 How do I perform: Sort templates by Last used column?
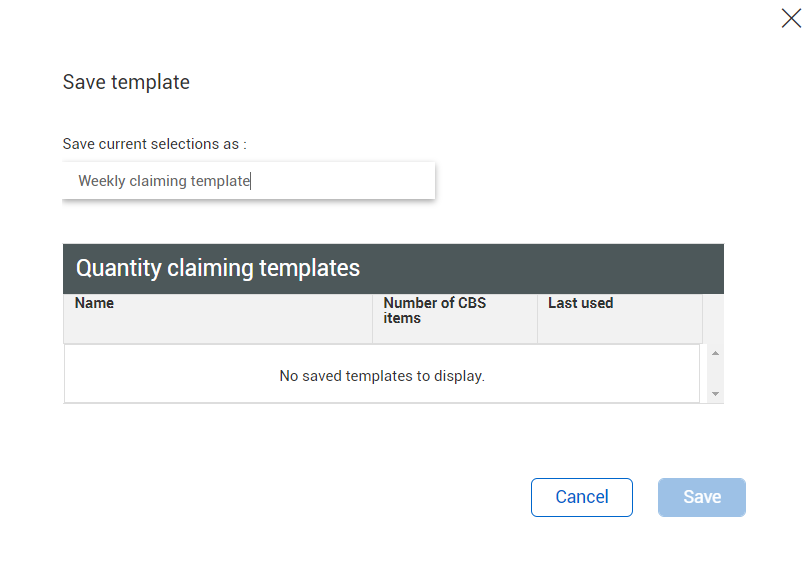[x=580, y=303]
